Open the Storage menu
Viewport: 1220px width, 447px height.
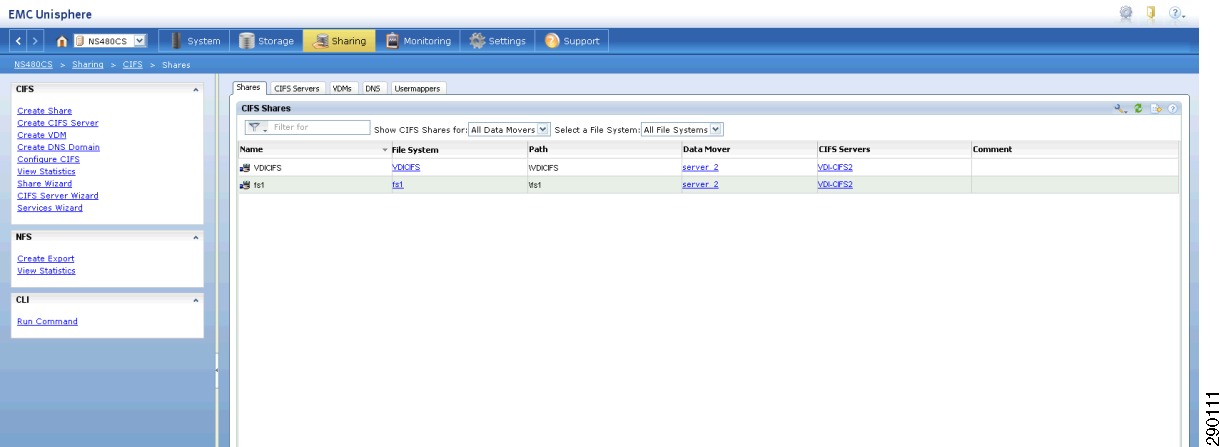[267, 41]
